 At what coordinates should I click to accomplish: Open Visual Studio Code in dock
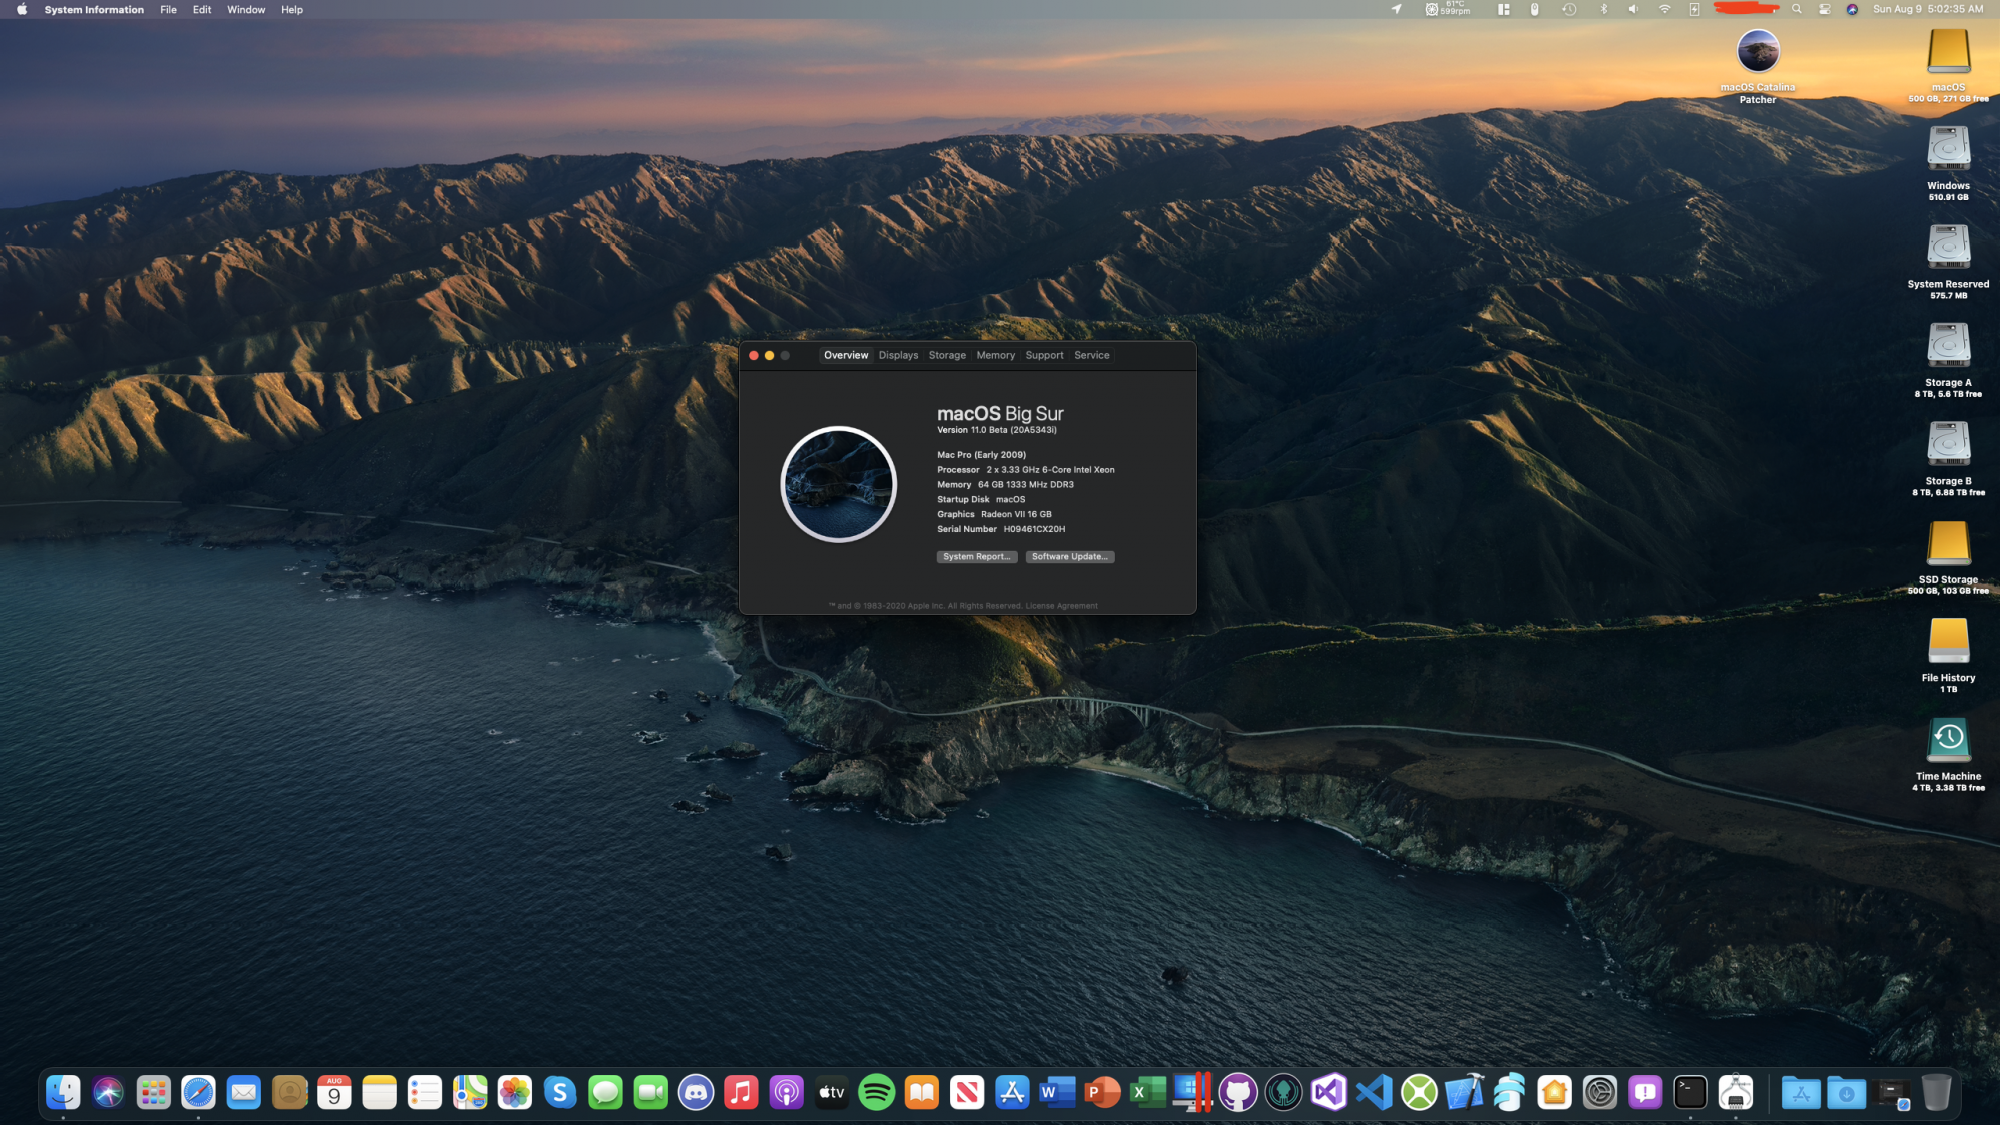pos(1374,1092)
